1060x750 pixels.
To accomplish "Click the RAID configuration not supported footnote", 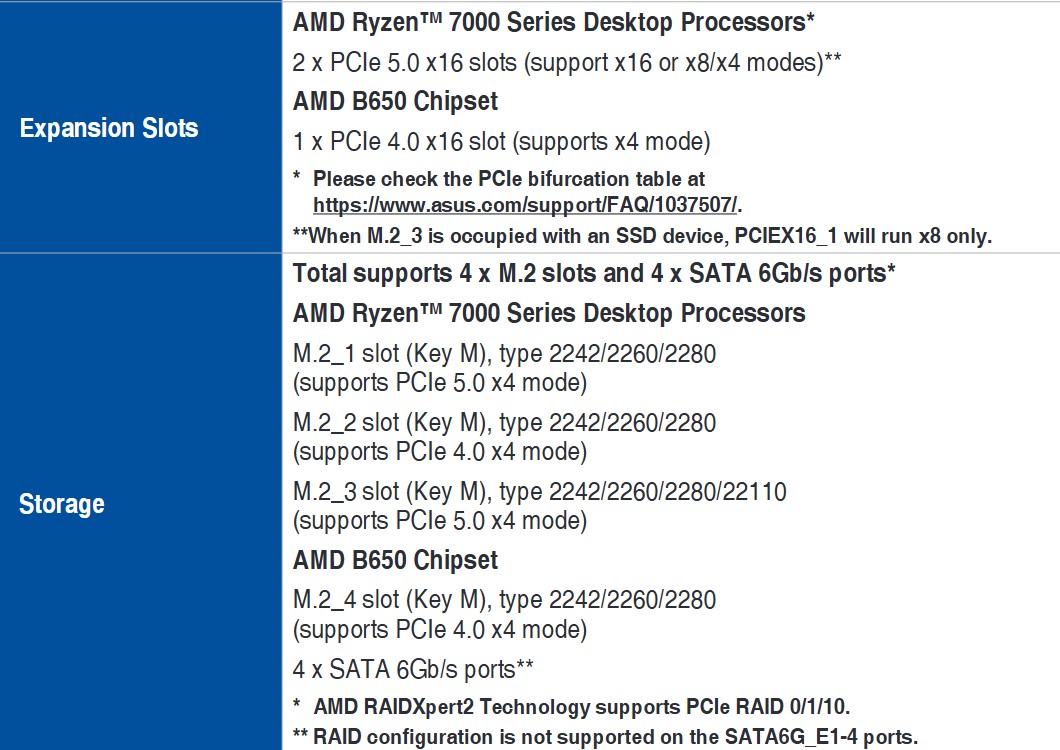I will [x=605, y=736].
